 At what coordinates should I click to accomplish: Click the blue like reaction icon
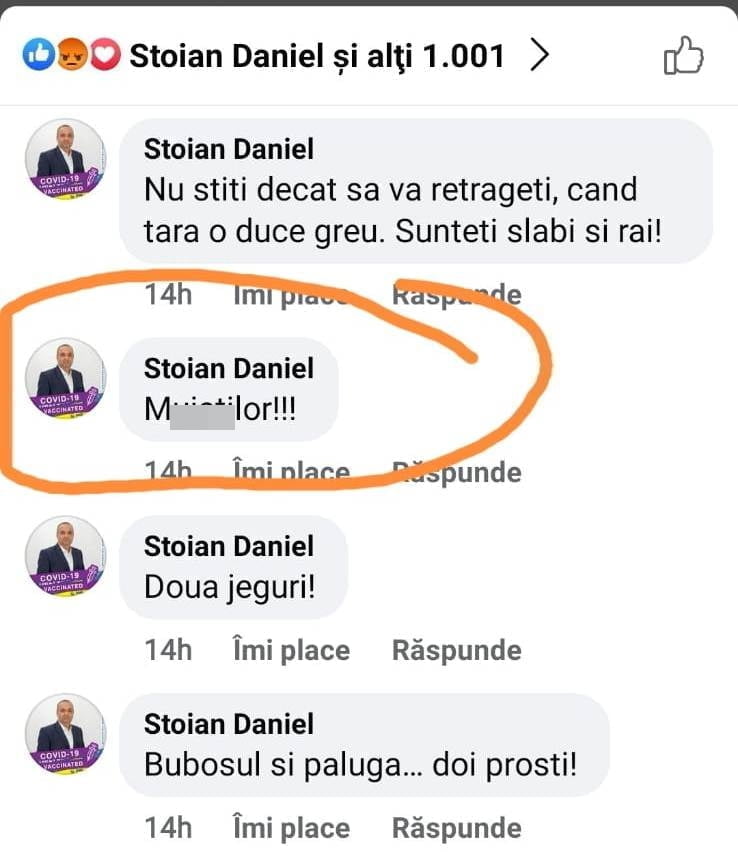pos(39,57)
